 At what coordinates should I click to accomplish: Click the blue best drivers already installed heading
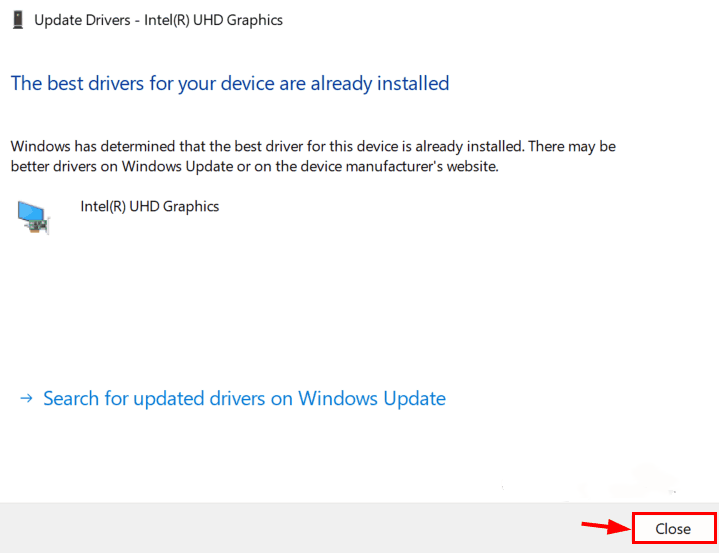click(230, 83)
